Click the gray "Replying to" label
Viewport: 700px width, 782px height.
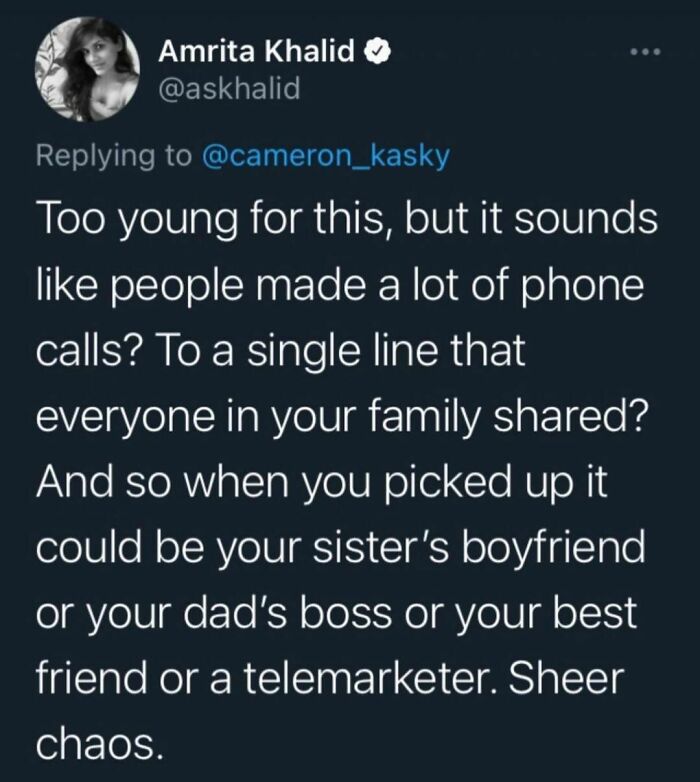pos(114,157)
